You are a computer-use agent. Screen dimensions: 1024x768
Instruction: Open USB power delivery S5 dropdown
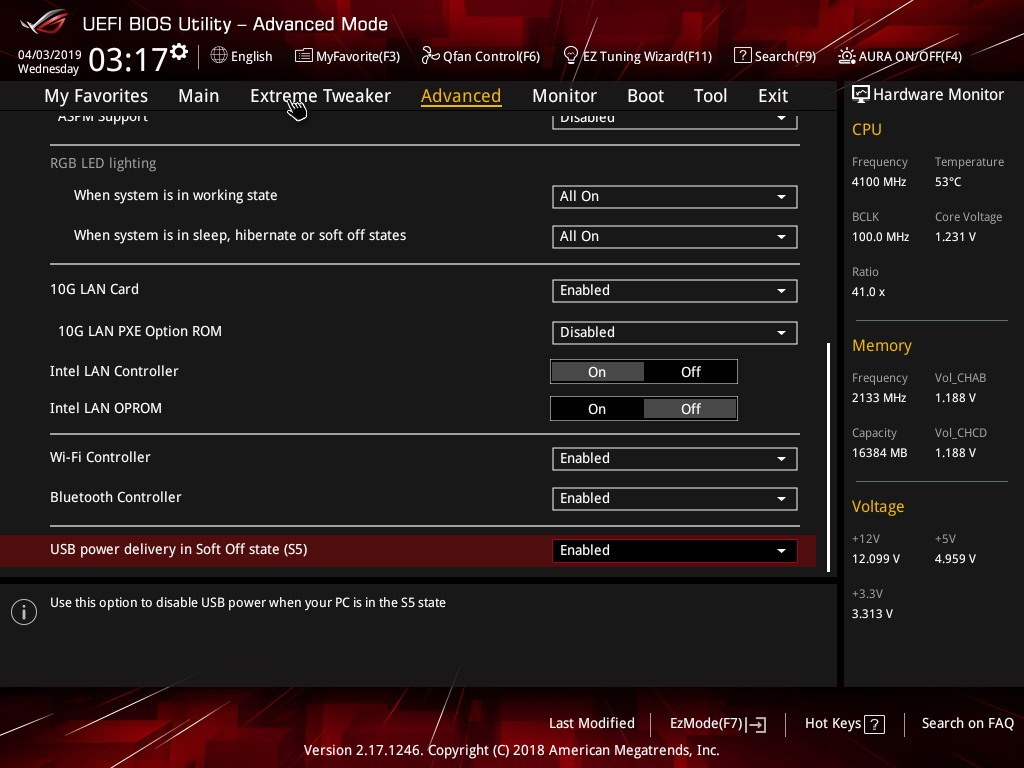[x=674, y=551]
